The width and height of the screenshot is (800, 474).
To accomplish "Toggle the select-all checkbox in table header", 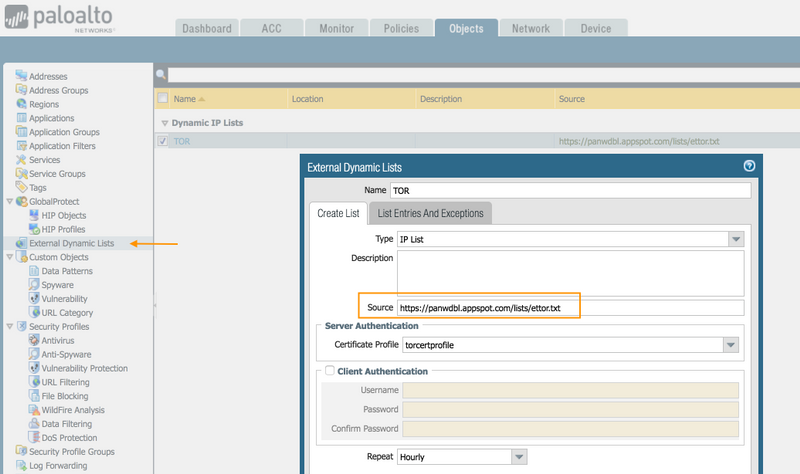I will coord(163,99).
